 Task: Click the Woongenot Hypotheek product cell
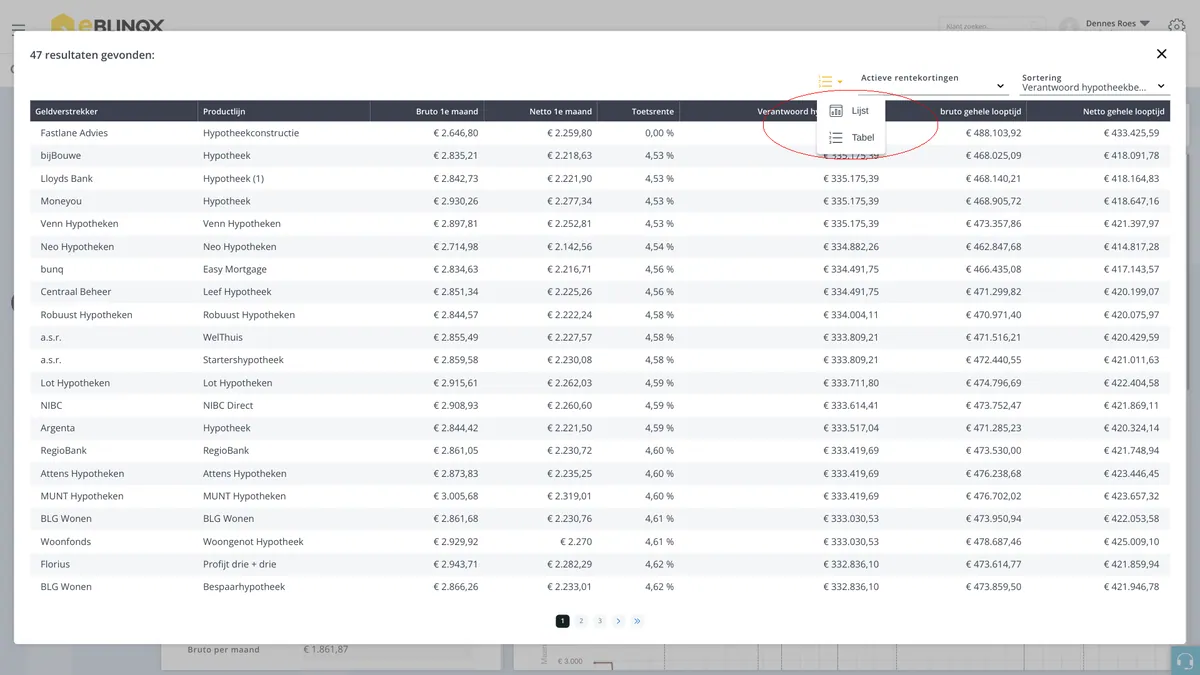coord(253,542)
